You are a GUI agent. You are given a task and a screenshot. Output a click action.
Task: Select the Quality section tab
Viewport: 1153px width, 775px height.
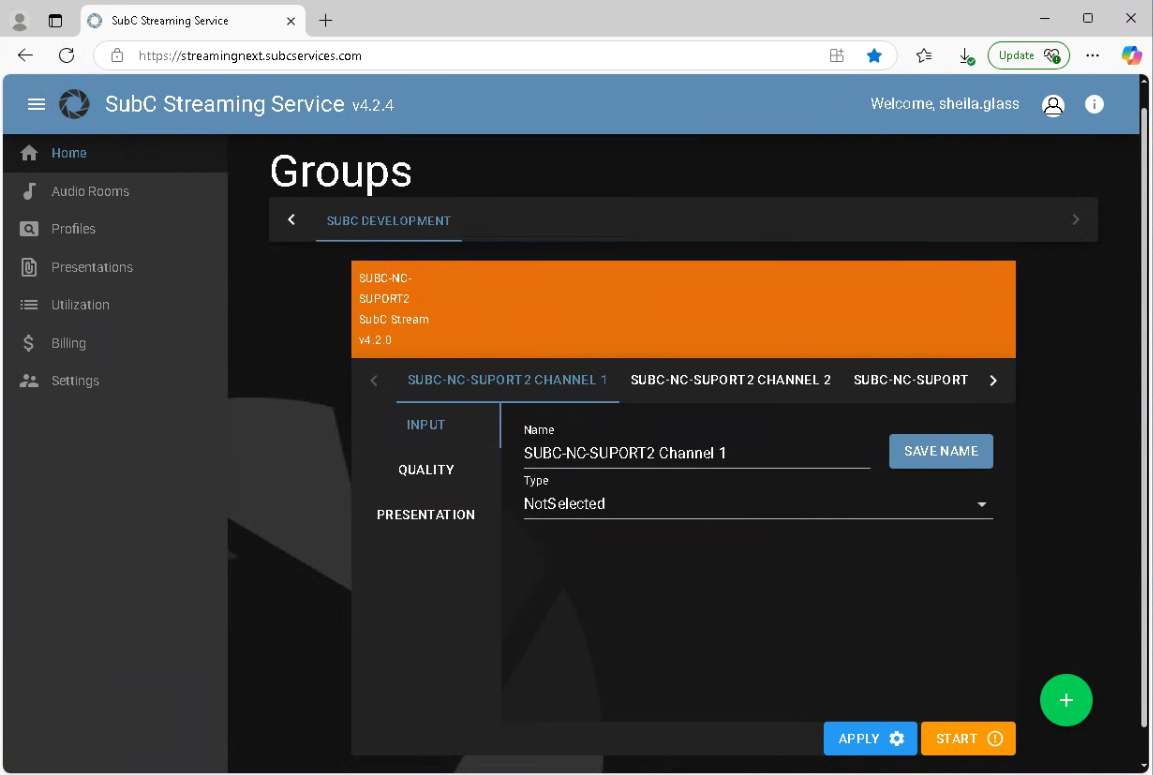coord(426,470)
